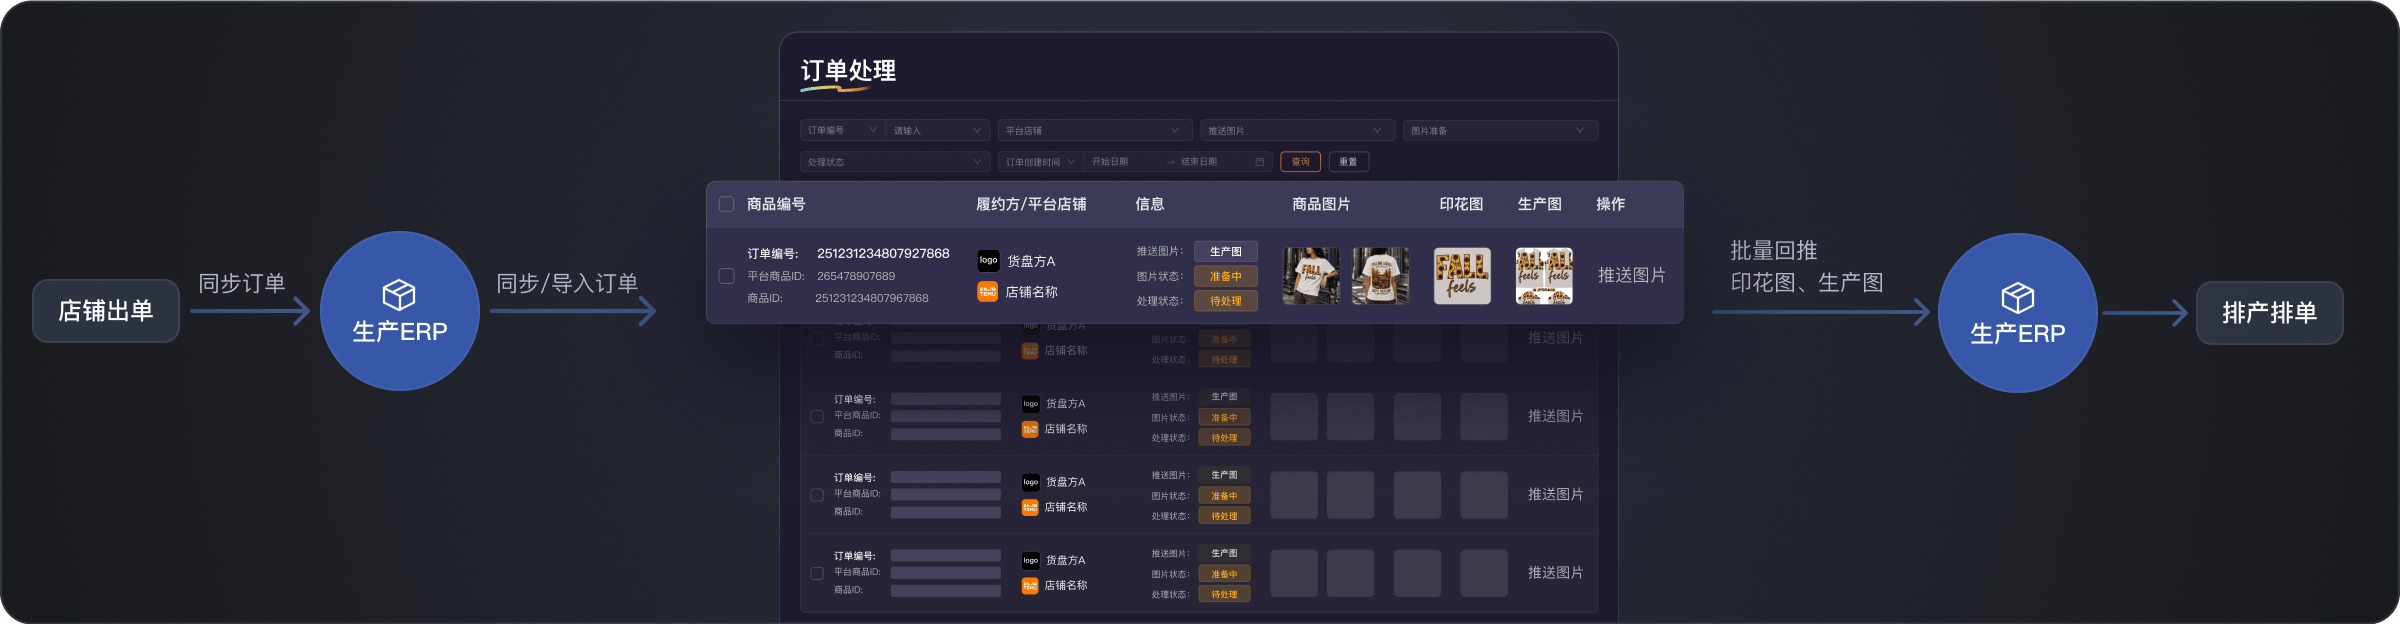Click the 排产排单 box

click(x=2269, y=313)
